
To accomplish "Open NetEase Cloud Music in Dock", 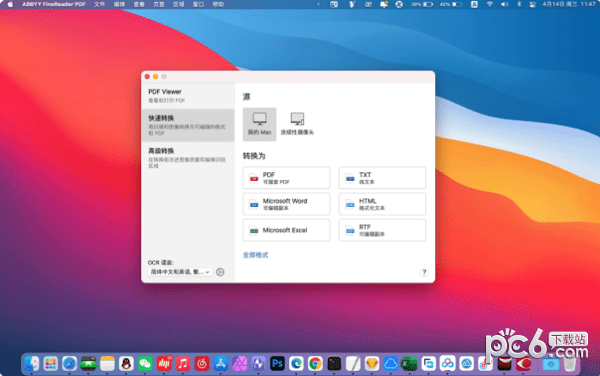I will pos(202,363).
